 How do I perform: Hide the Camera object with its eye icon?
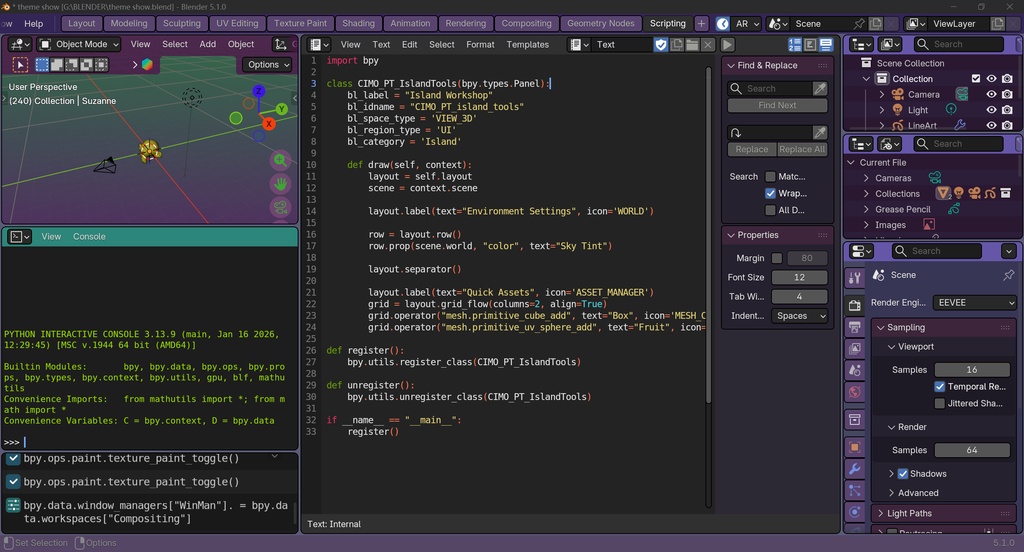click(x=991, y=94)
